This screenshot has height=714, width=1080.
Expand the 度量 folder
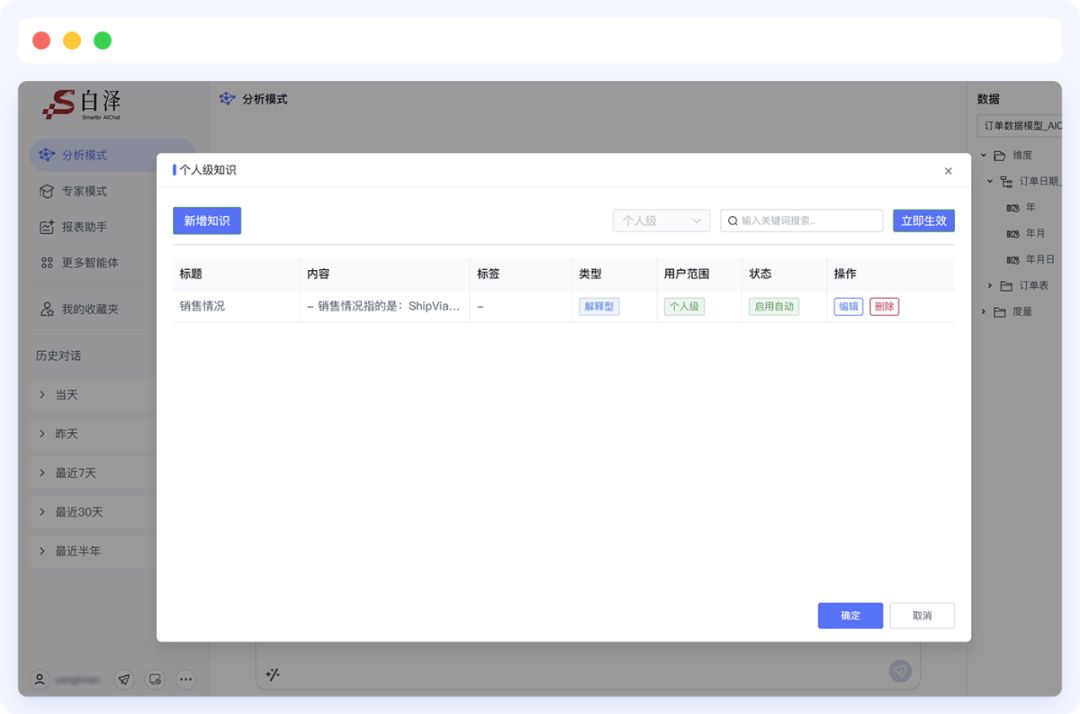coord(984,311)
